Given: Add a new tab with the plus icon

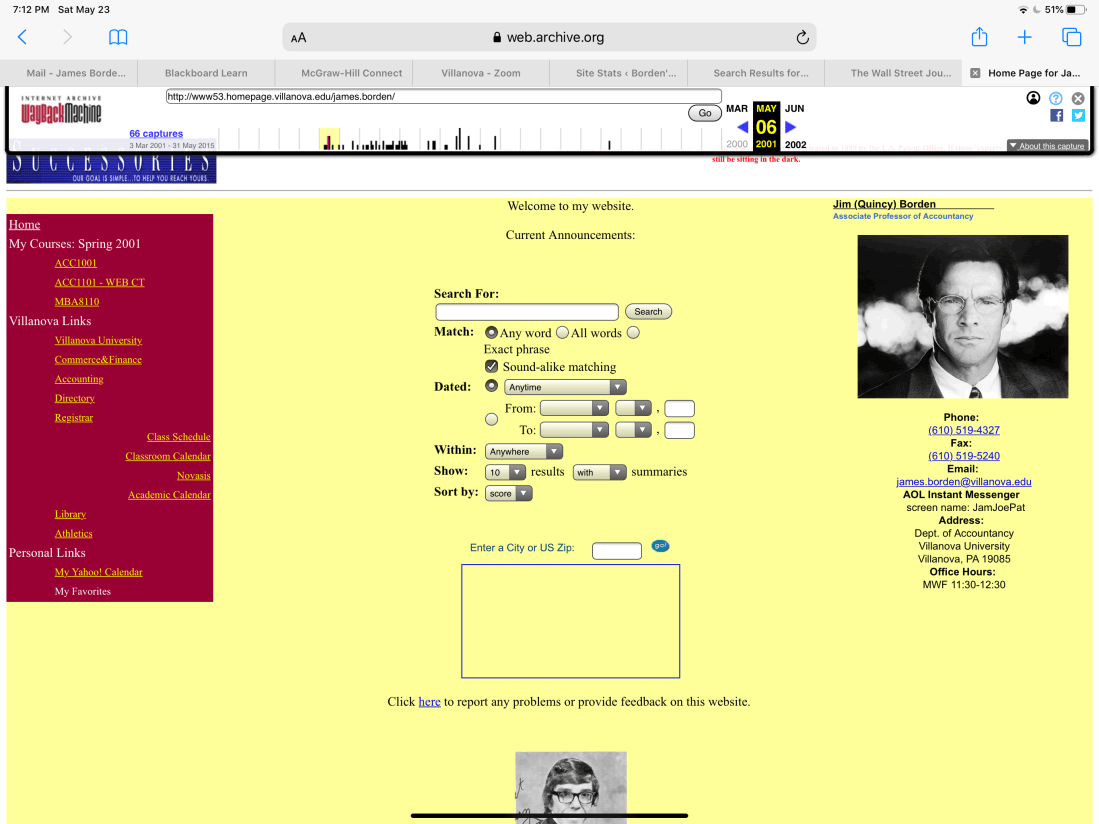Looking at the screenshot, I should coord(1025,37).
